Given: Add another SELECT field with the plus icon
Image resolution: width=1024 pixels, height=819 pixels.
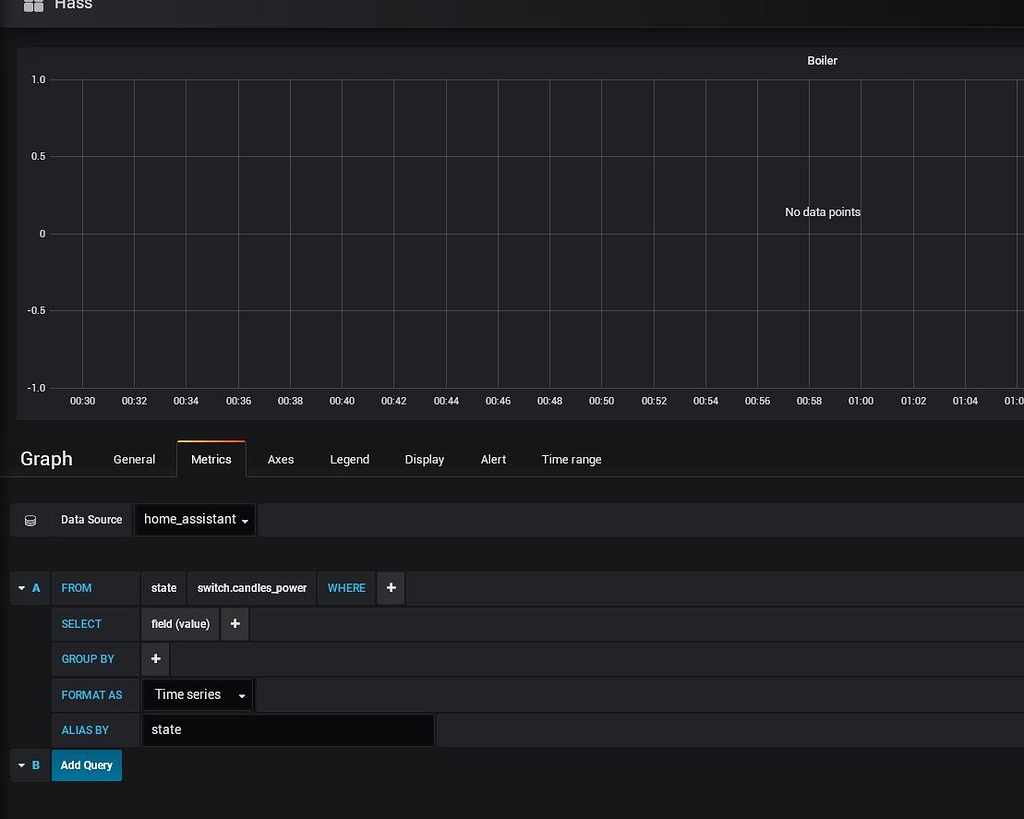Looking at the screenshot, I should pos(234,623).
